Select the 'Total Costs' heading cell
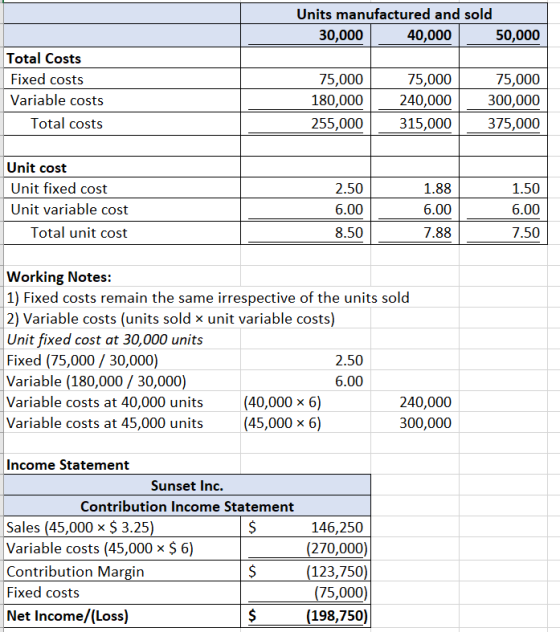560x632 pixels. point(122,58)
